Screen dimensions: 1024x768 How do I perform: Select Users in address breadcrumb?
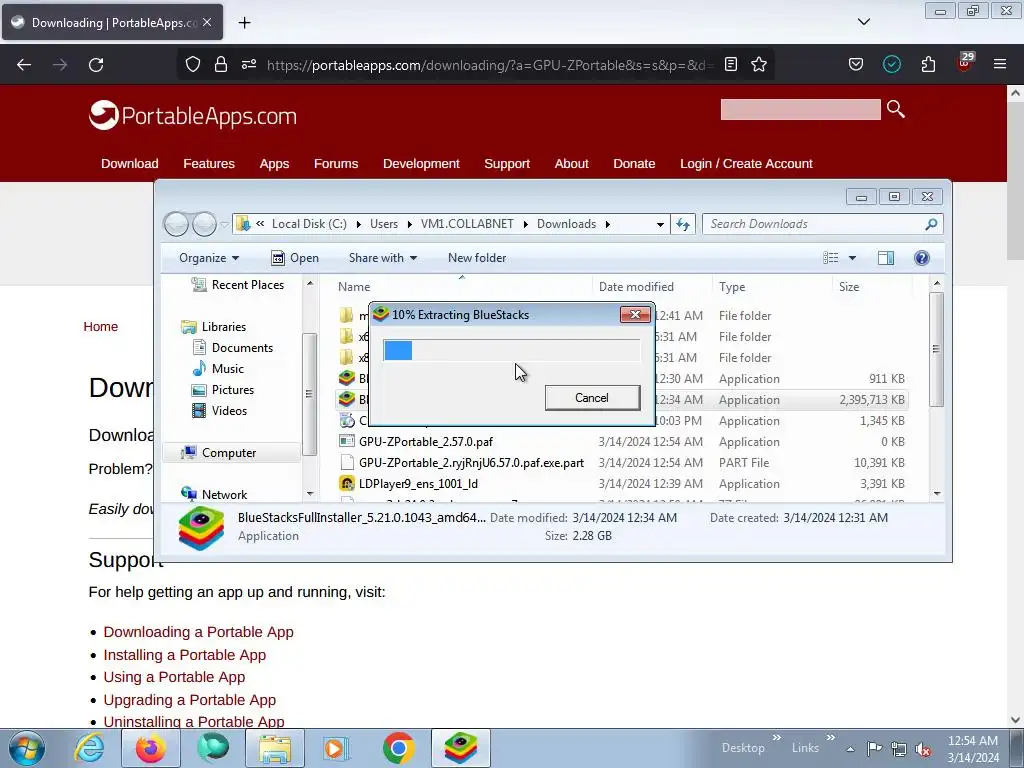click(384, 224)
